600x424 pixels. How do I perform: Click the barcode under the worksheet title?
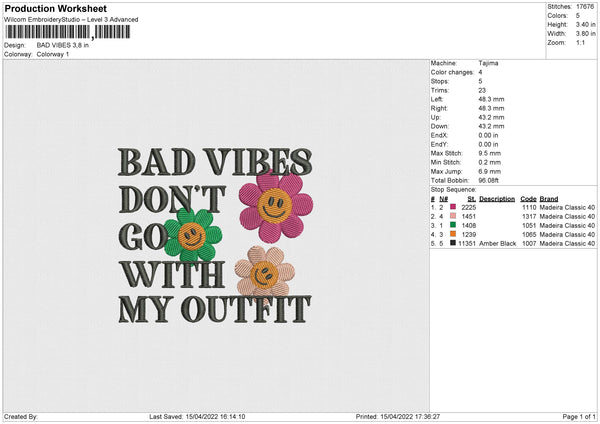(68, 32)
